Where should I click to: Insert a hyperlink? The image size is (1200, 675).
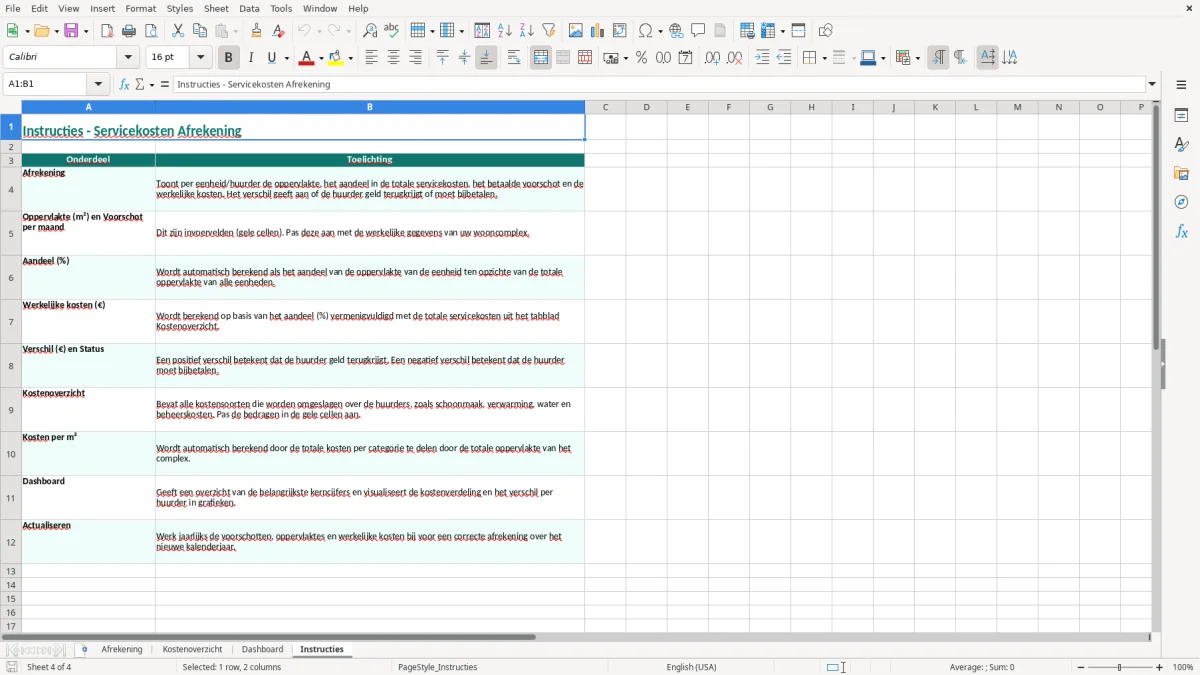pyautogui.click(x=676, y=31)
